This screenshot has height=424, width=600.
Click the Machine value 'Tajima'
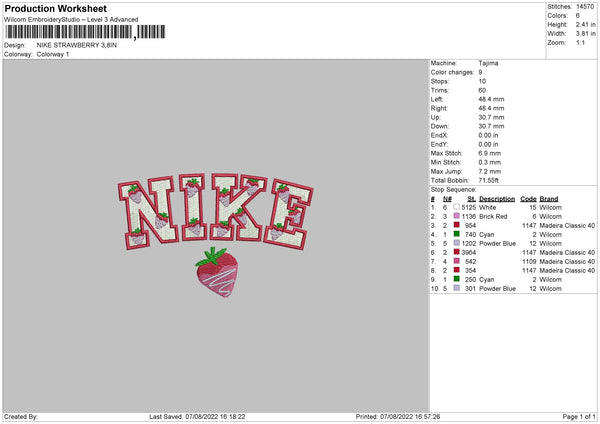(488, 63)
